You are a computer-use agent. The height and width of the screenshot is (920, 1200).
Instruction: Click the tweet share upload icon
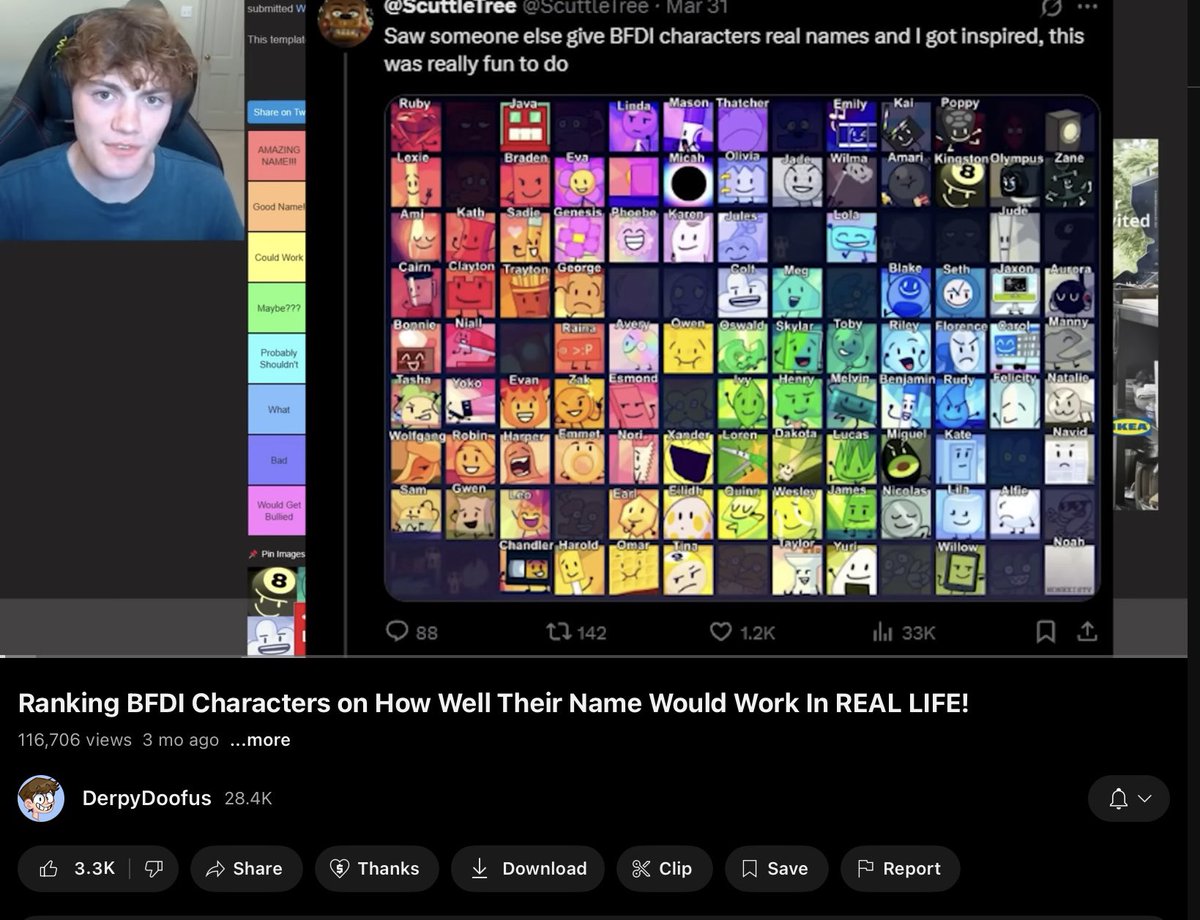(x=1087, y=631)
